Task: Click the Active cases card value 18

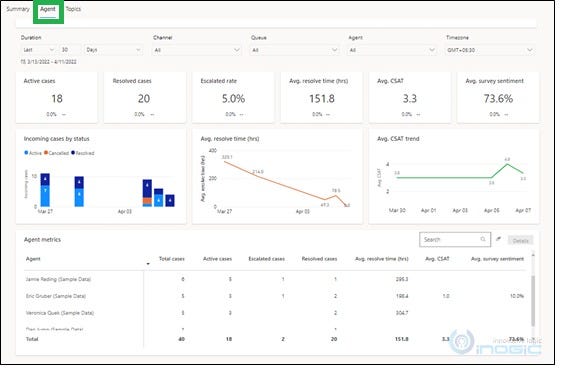Action: click(x=57, y=98)
